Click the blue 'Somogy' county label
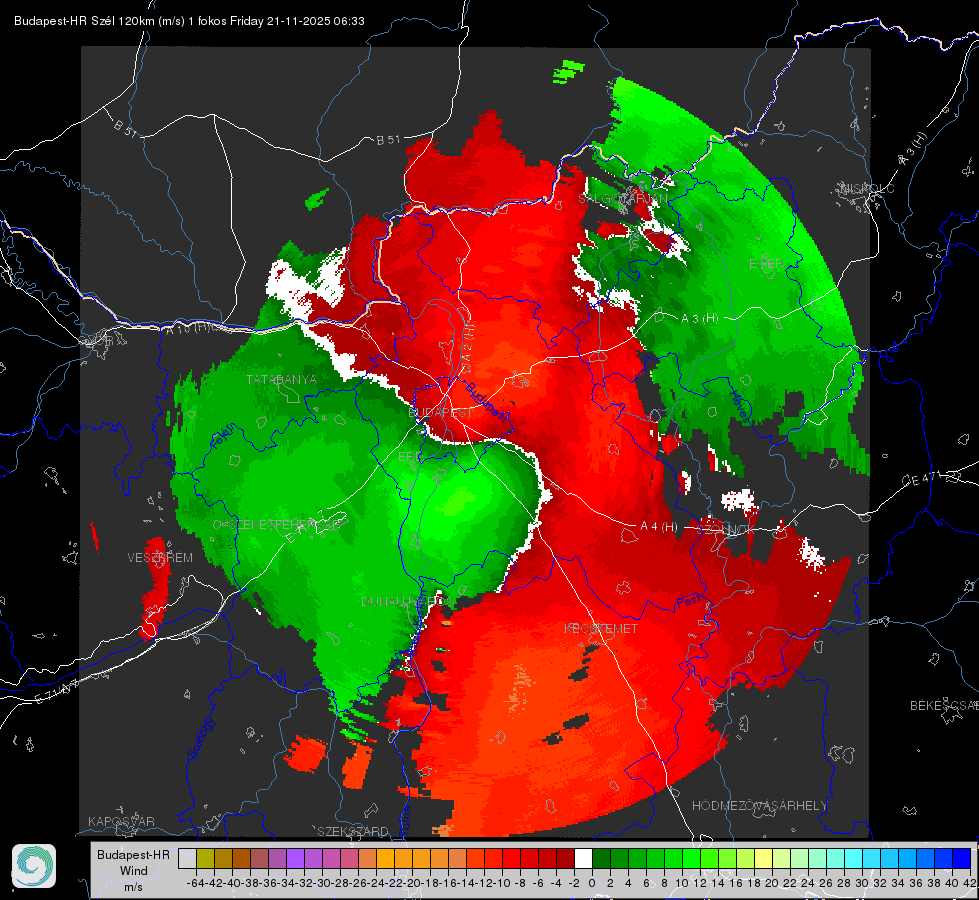This screenshot has height=900, width=979. tap(200, 738)
